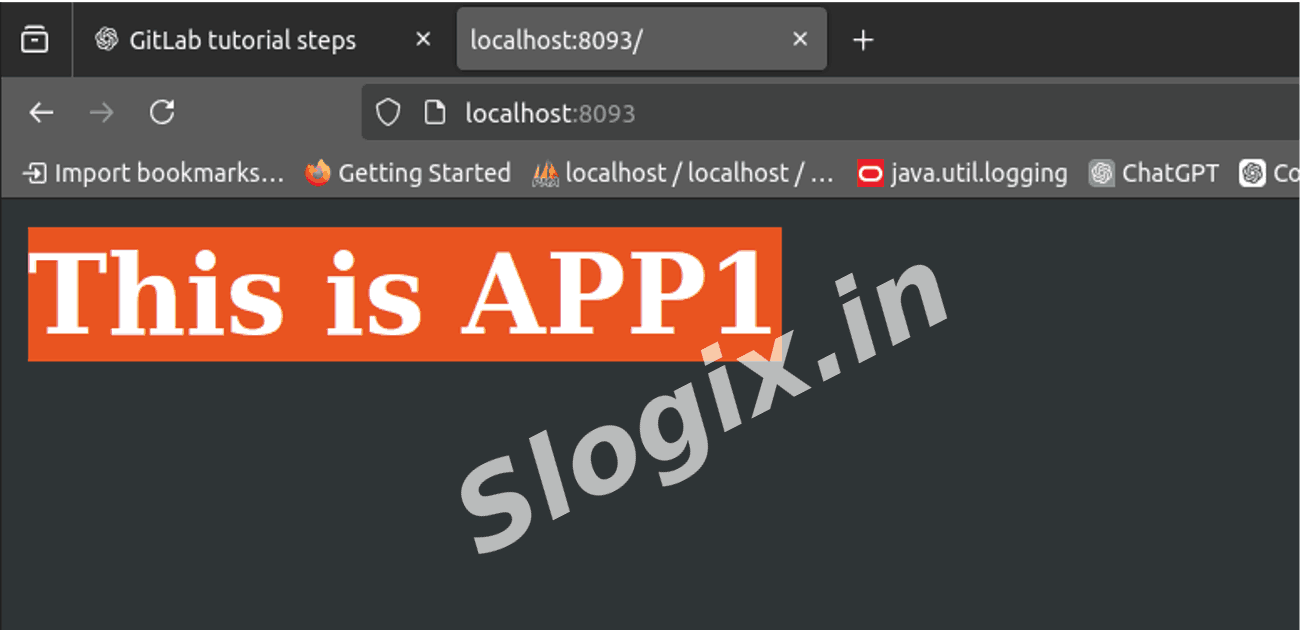
Task: Reload the current page
Action: point(162,113)
